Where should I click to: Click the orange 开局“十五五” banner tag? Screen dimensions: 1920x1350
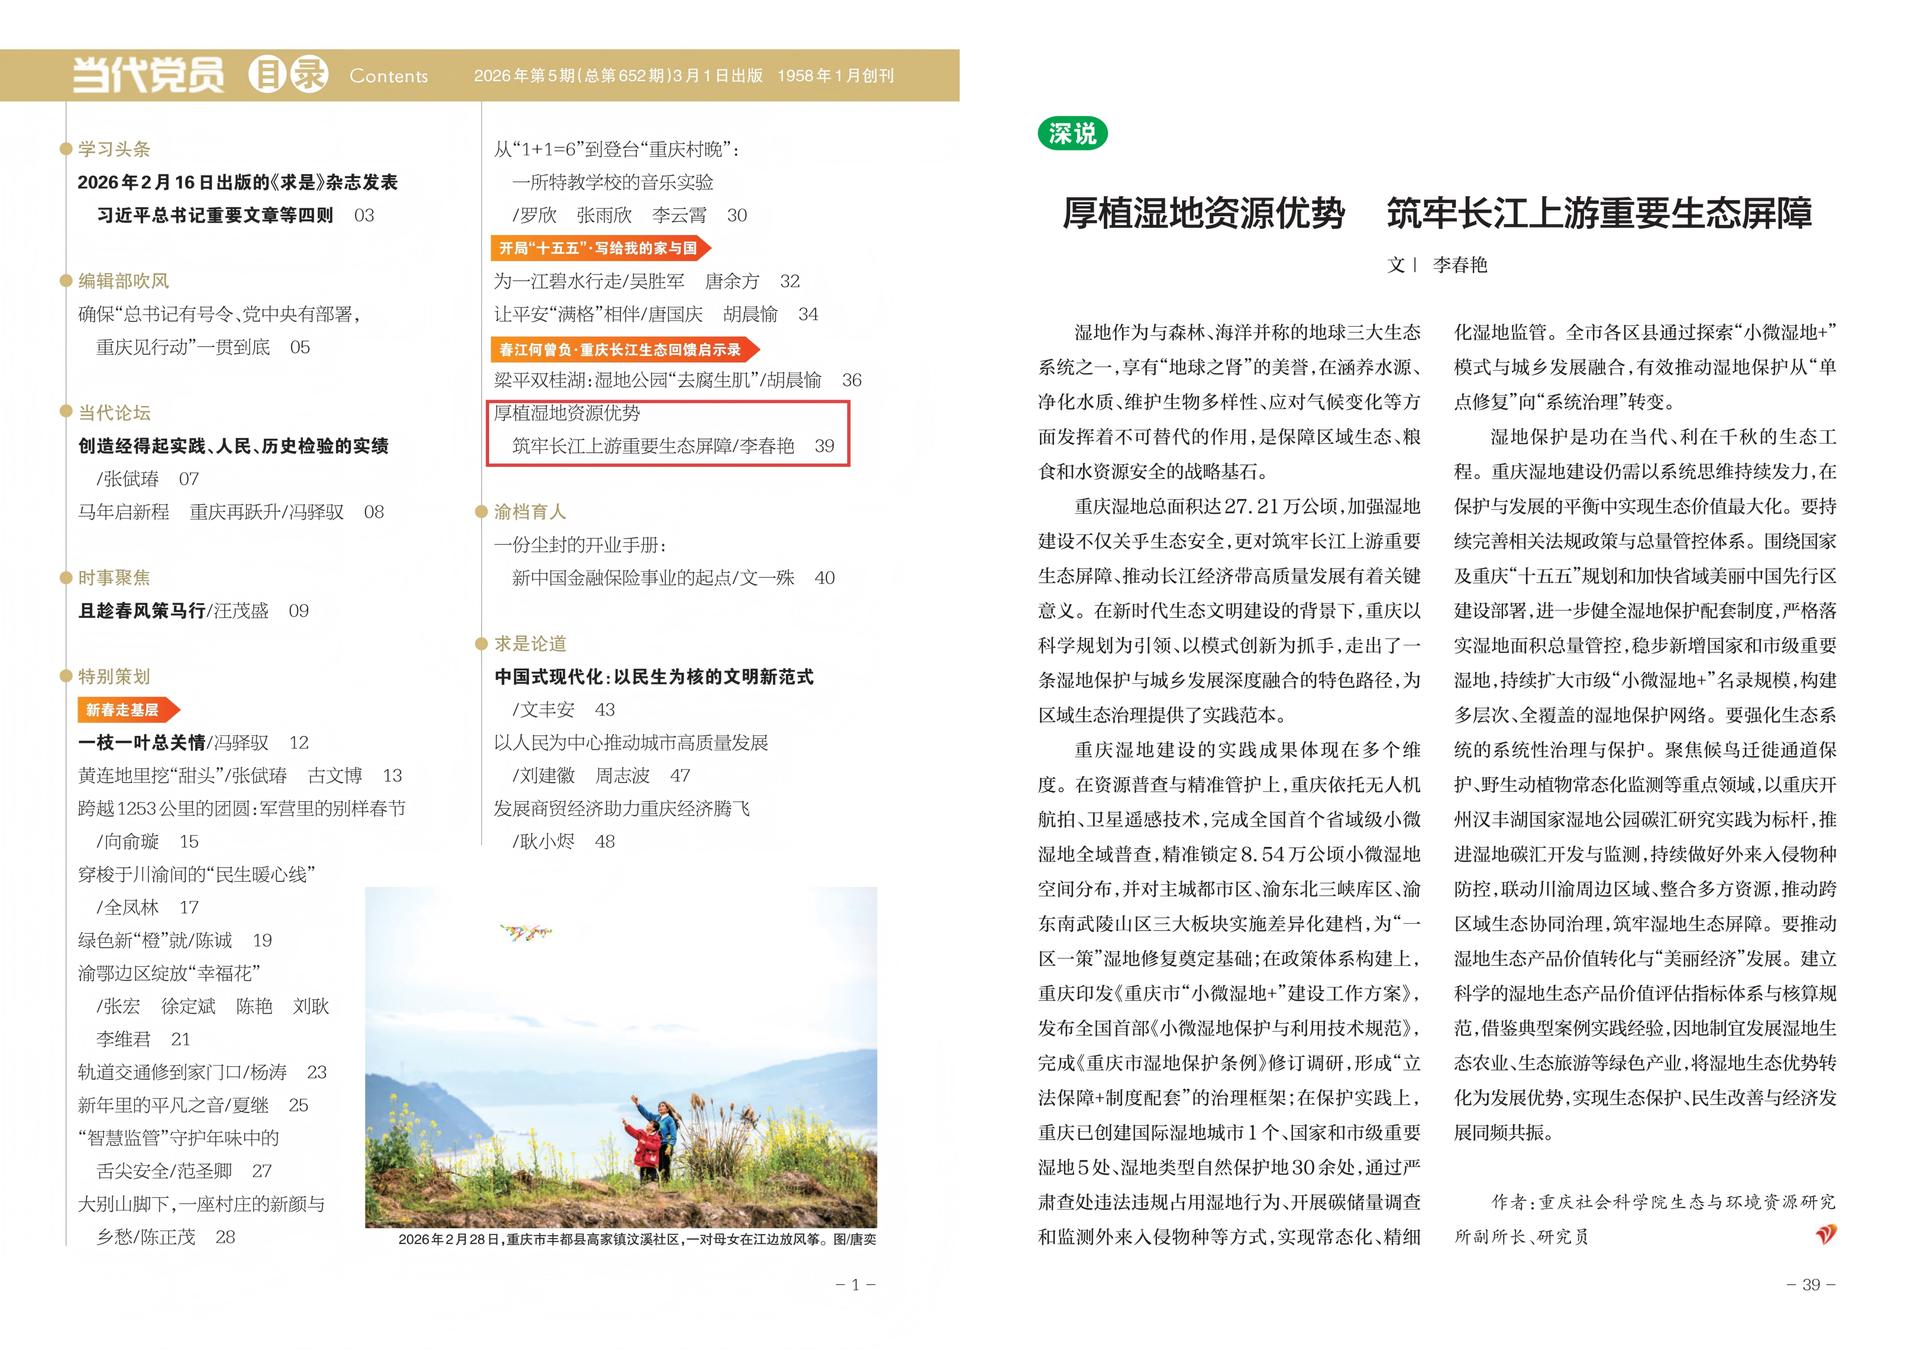tap(600, 248)
